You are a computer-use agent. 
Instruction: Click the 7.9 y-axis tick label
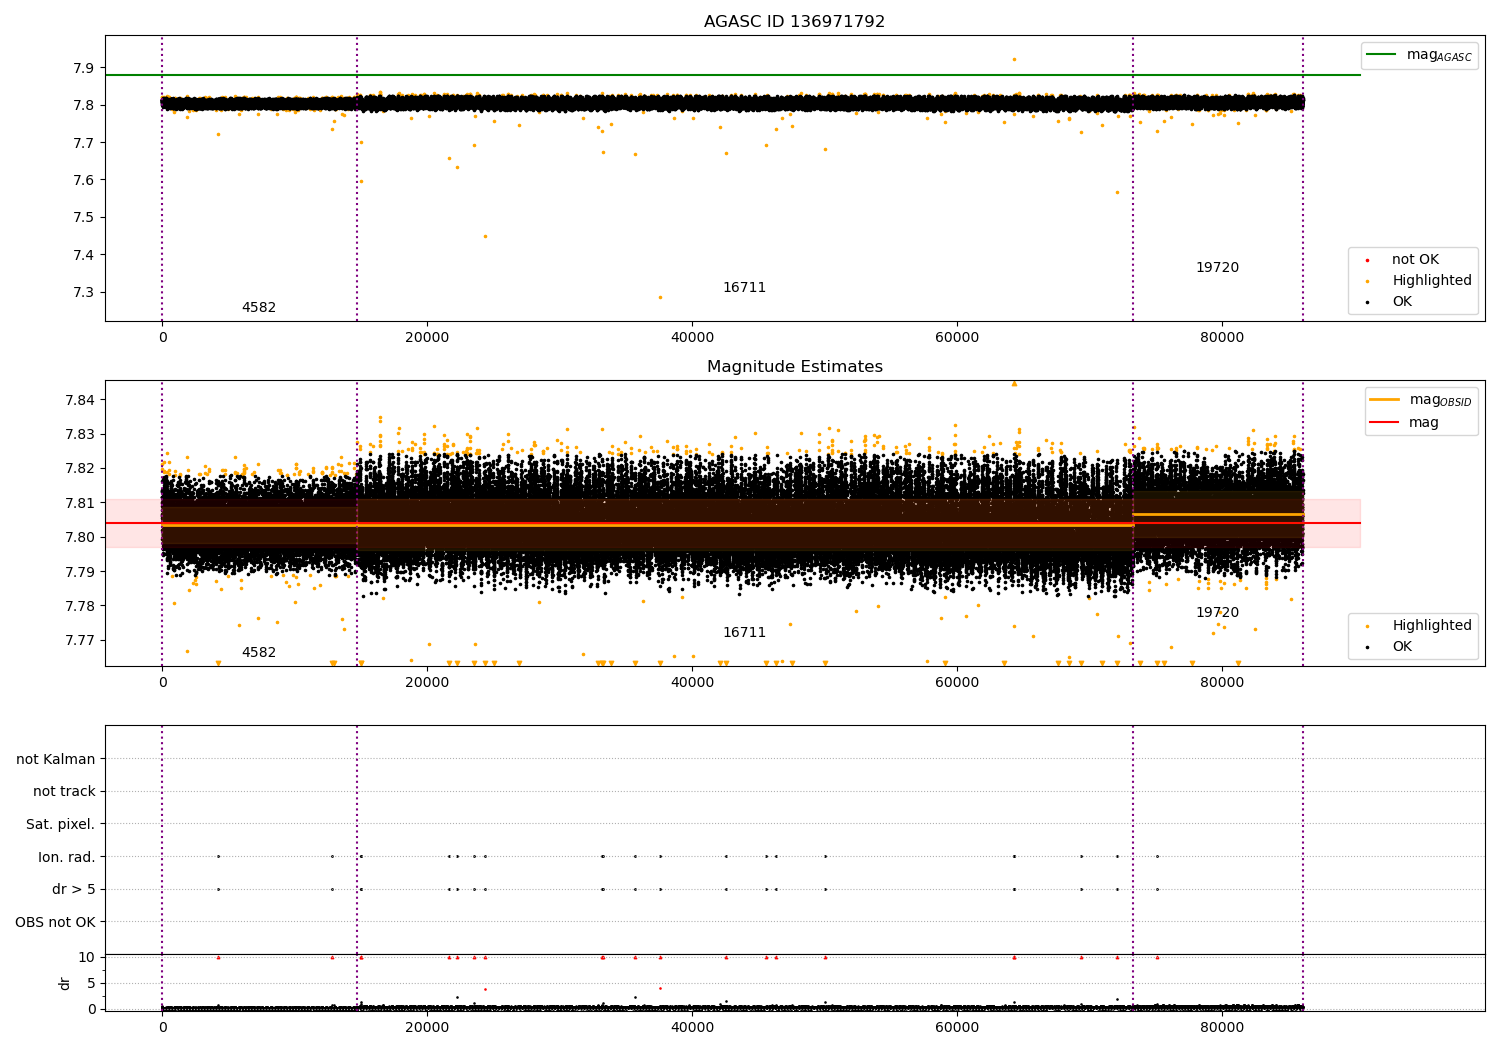point(85,68)
